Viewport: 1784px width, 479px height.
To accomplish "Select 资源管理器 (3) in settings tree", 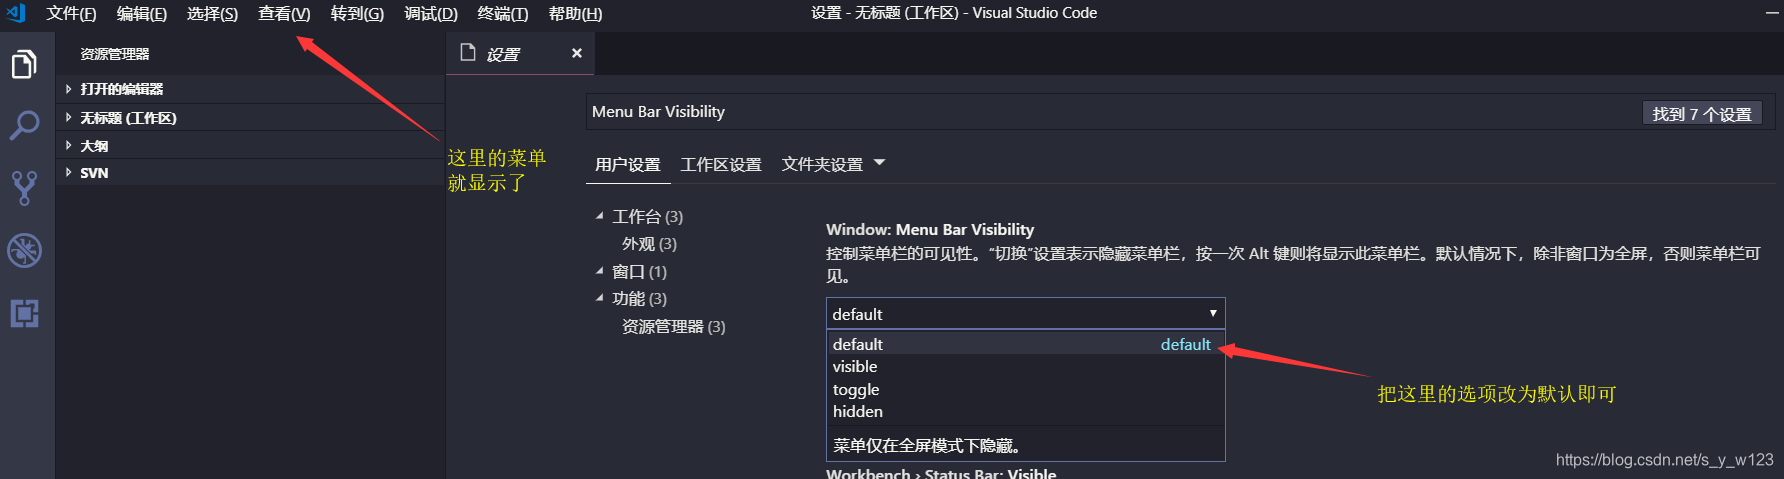I will 674,326.
